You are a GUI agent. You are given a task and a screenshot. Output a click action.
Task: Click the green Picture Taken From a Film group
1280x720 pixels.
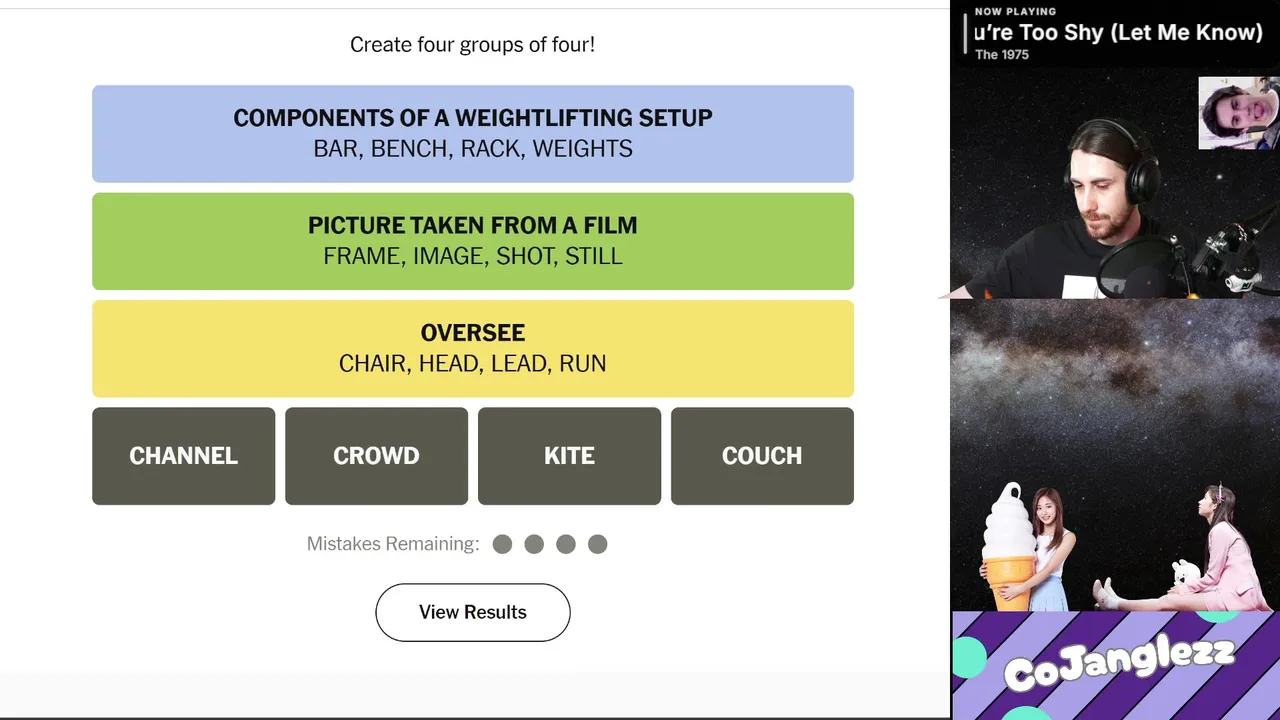(x=472, y=241)
